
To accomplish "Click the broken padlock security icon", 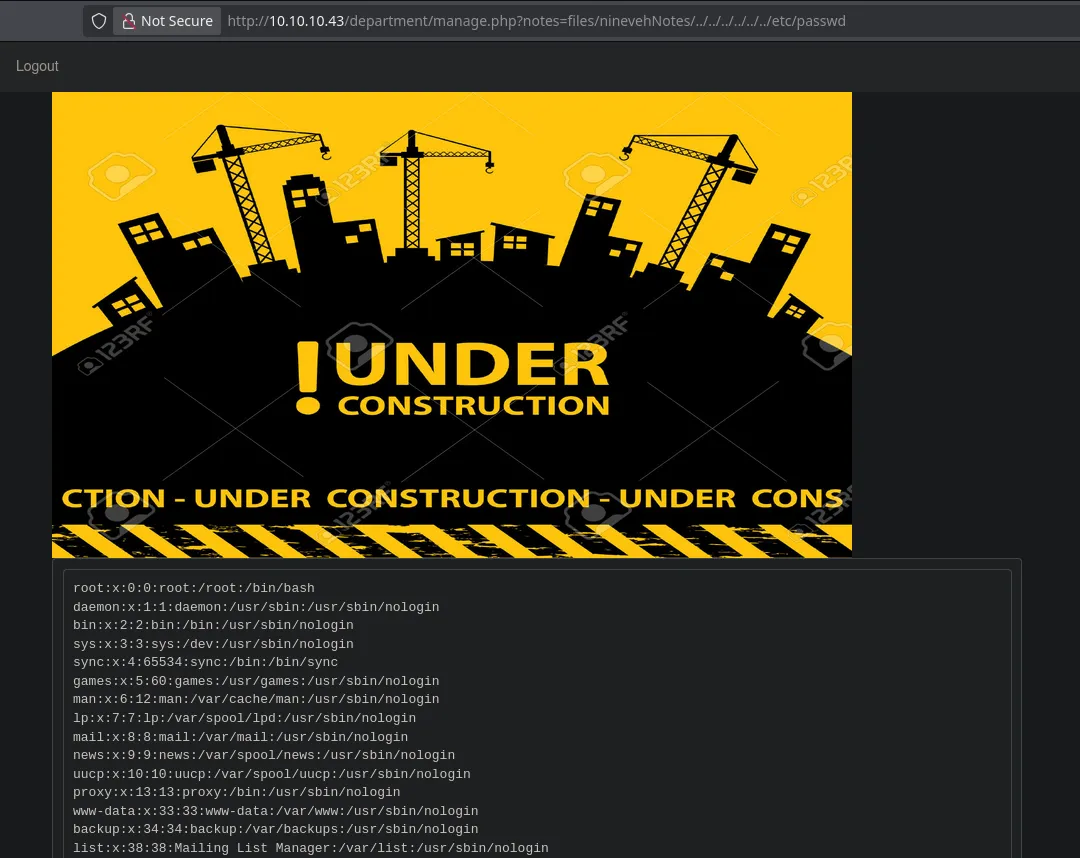I will point(128,21).
